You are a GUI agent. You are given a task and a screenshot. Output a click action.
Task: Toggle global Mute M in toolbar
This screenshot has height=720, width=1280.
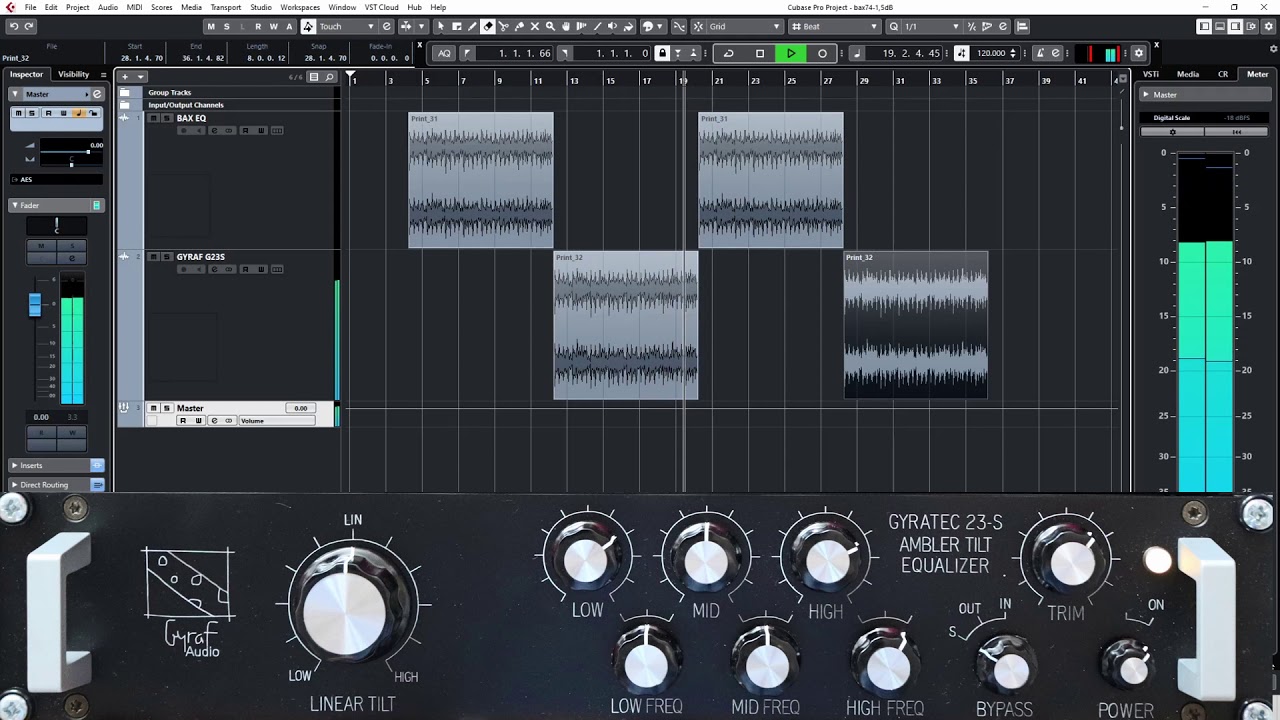pos(210,26)
